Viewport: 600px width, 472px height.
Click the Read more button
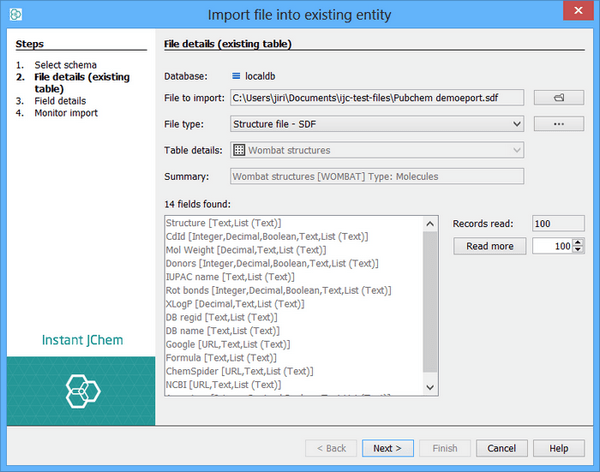[489, 246]
